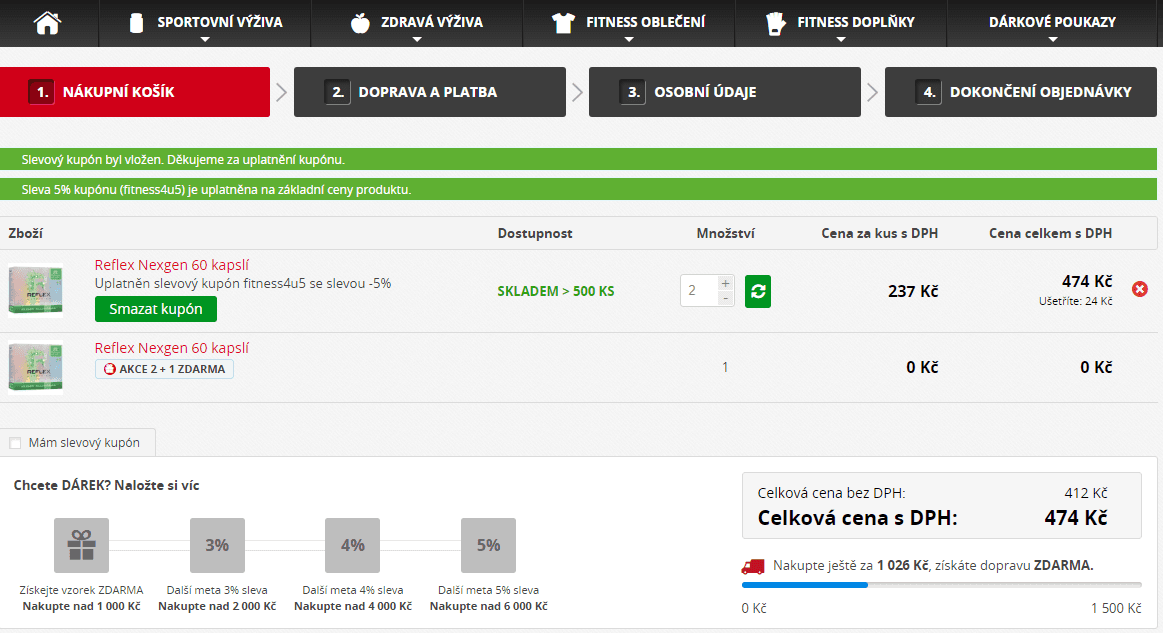
Task: Select step 1 Nákupní košík tab
Action: [135, 92]
